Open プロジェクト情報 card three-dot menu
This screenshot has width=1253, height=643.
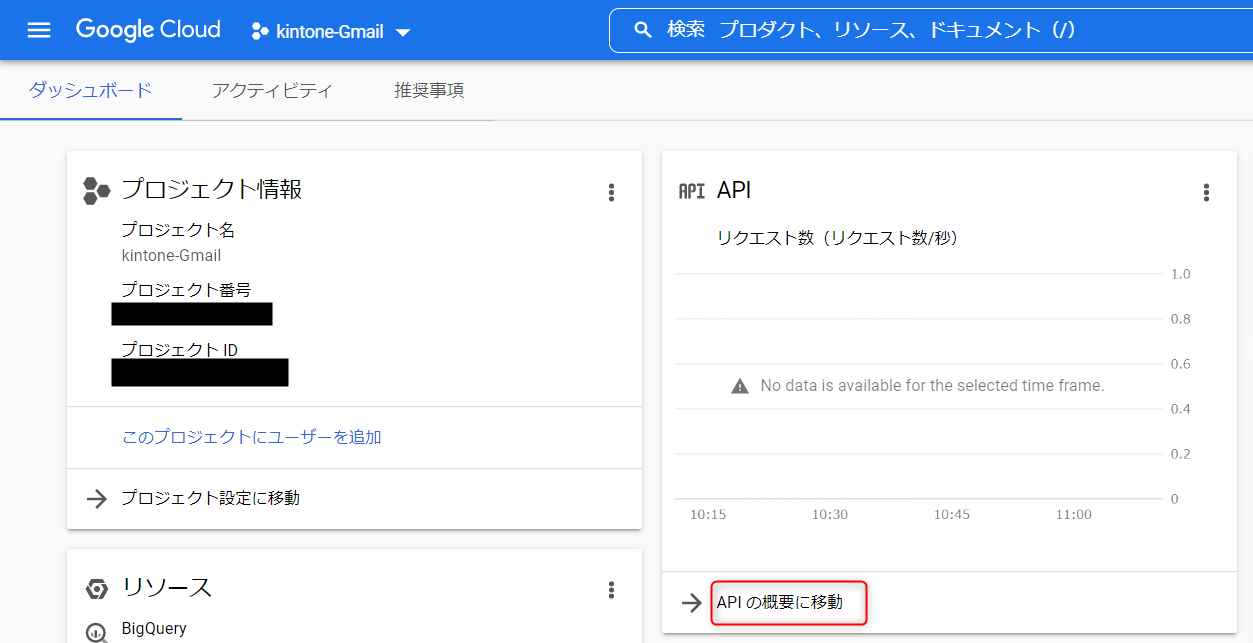[611, 192]
